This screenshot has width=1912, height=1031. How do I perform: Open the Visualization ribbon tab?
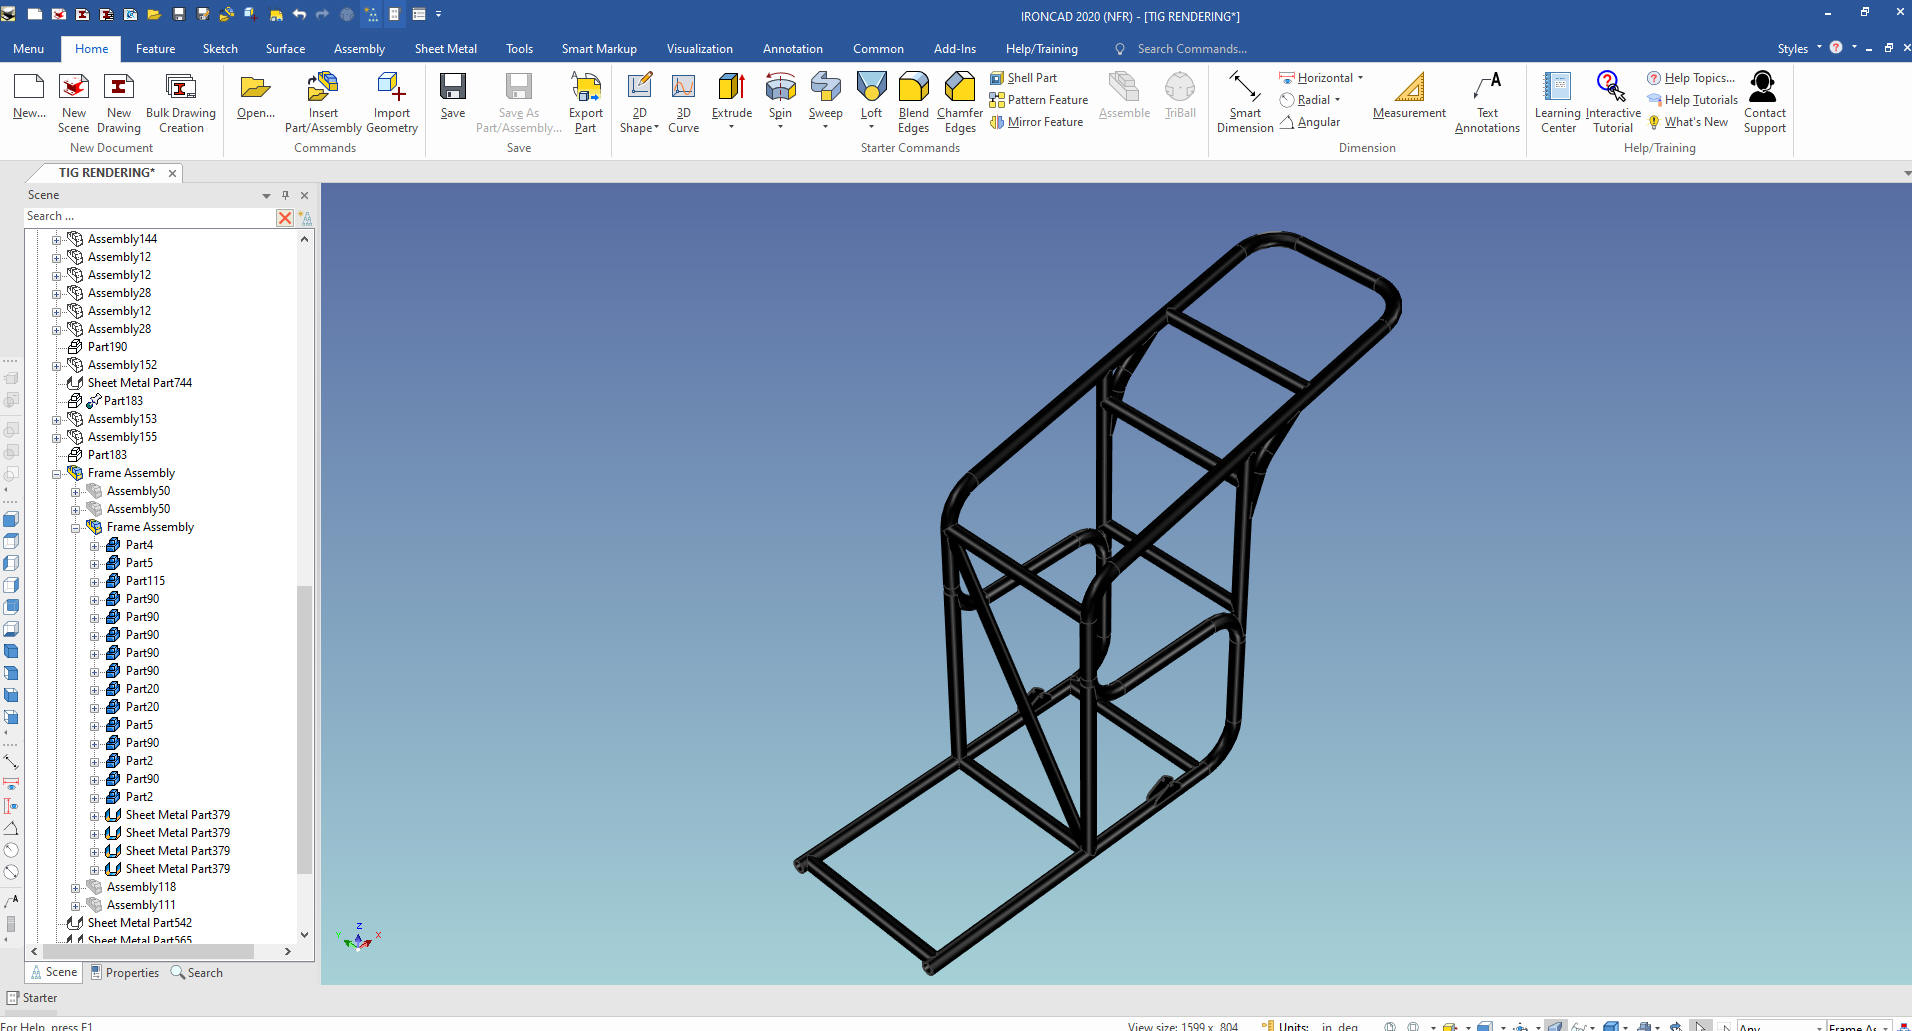pyautogui.click(x=699, y=49)
